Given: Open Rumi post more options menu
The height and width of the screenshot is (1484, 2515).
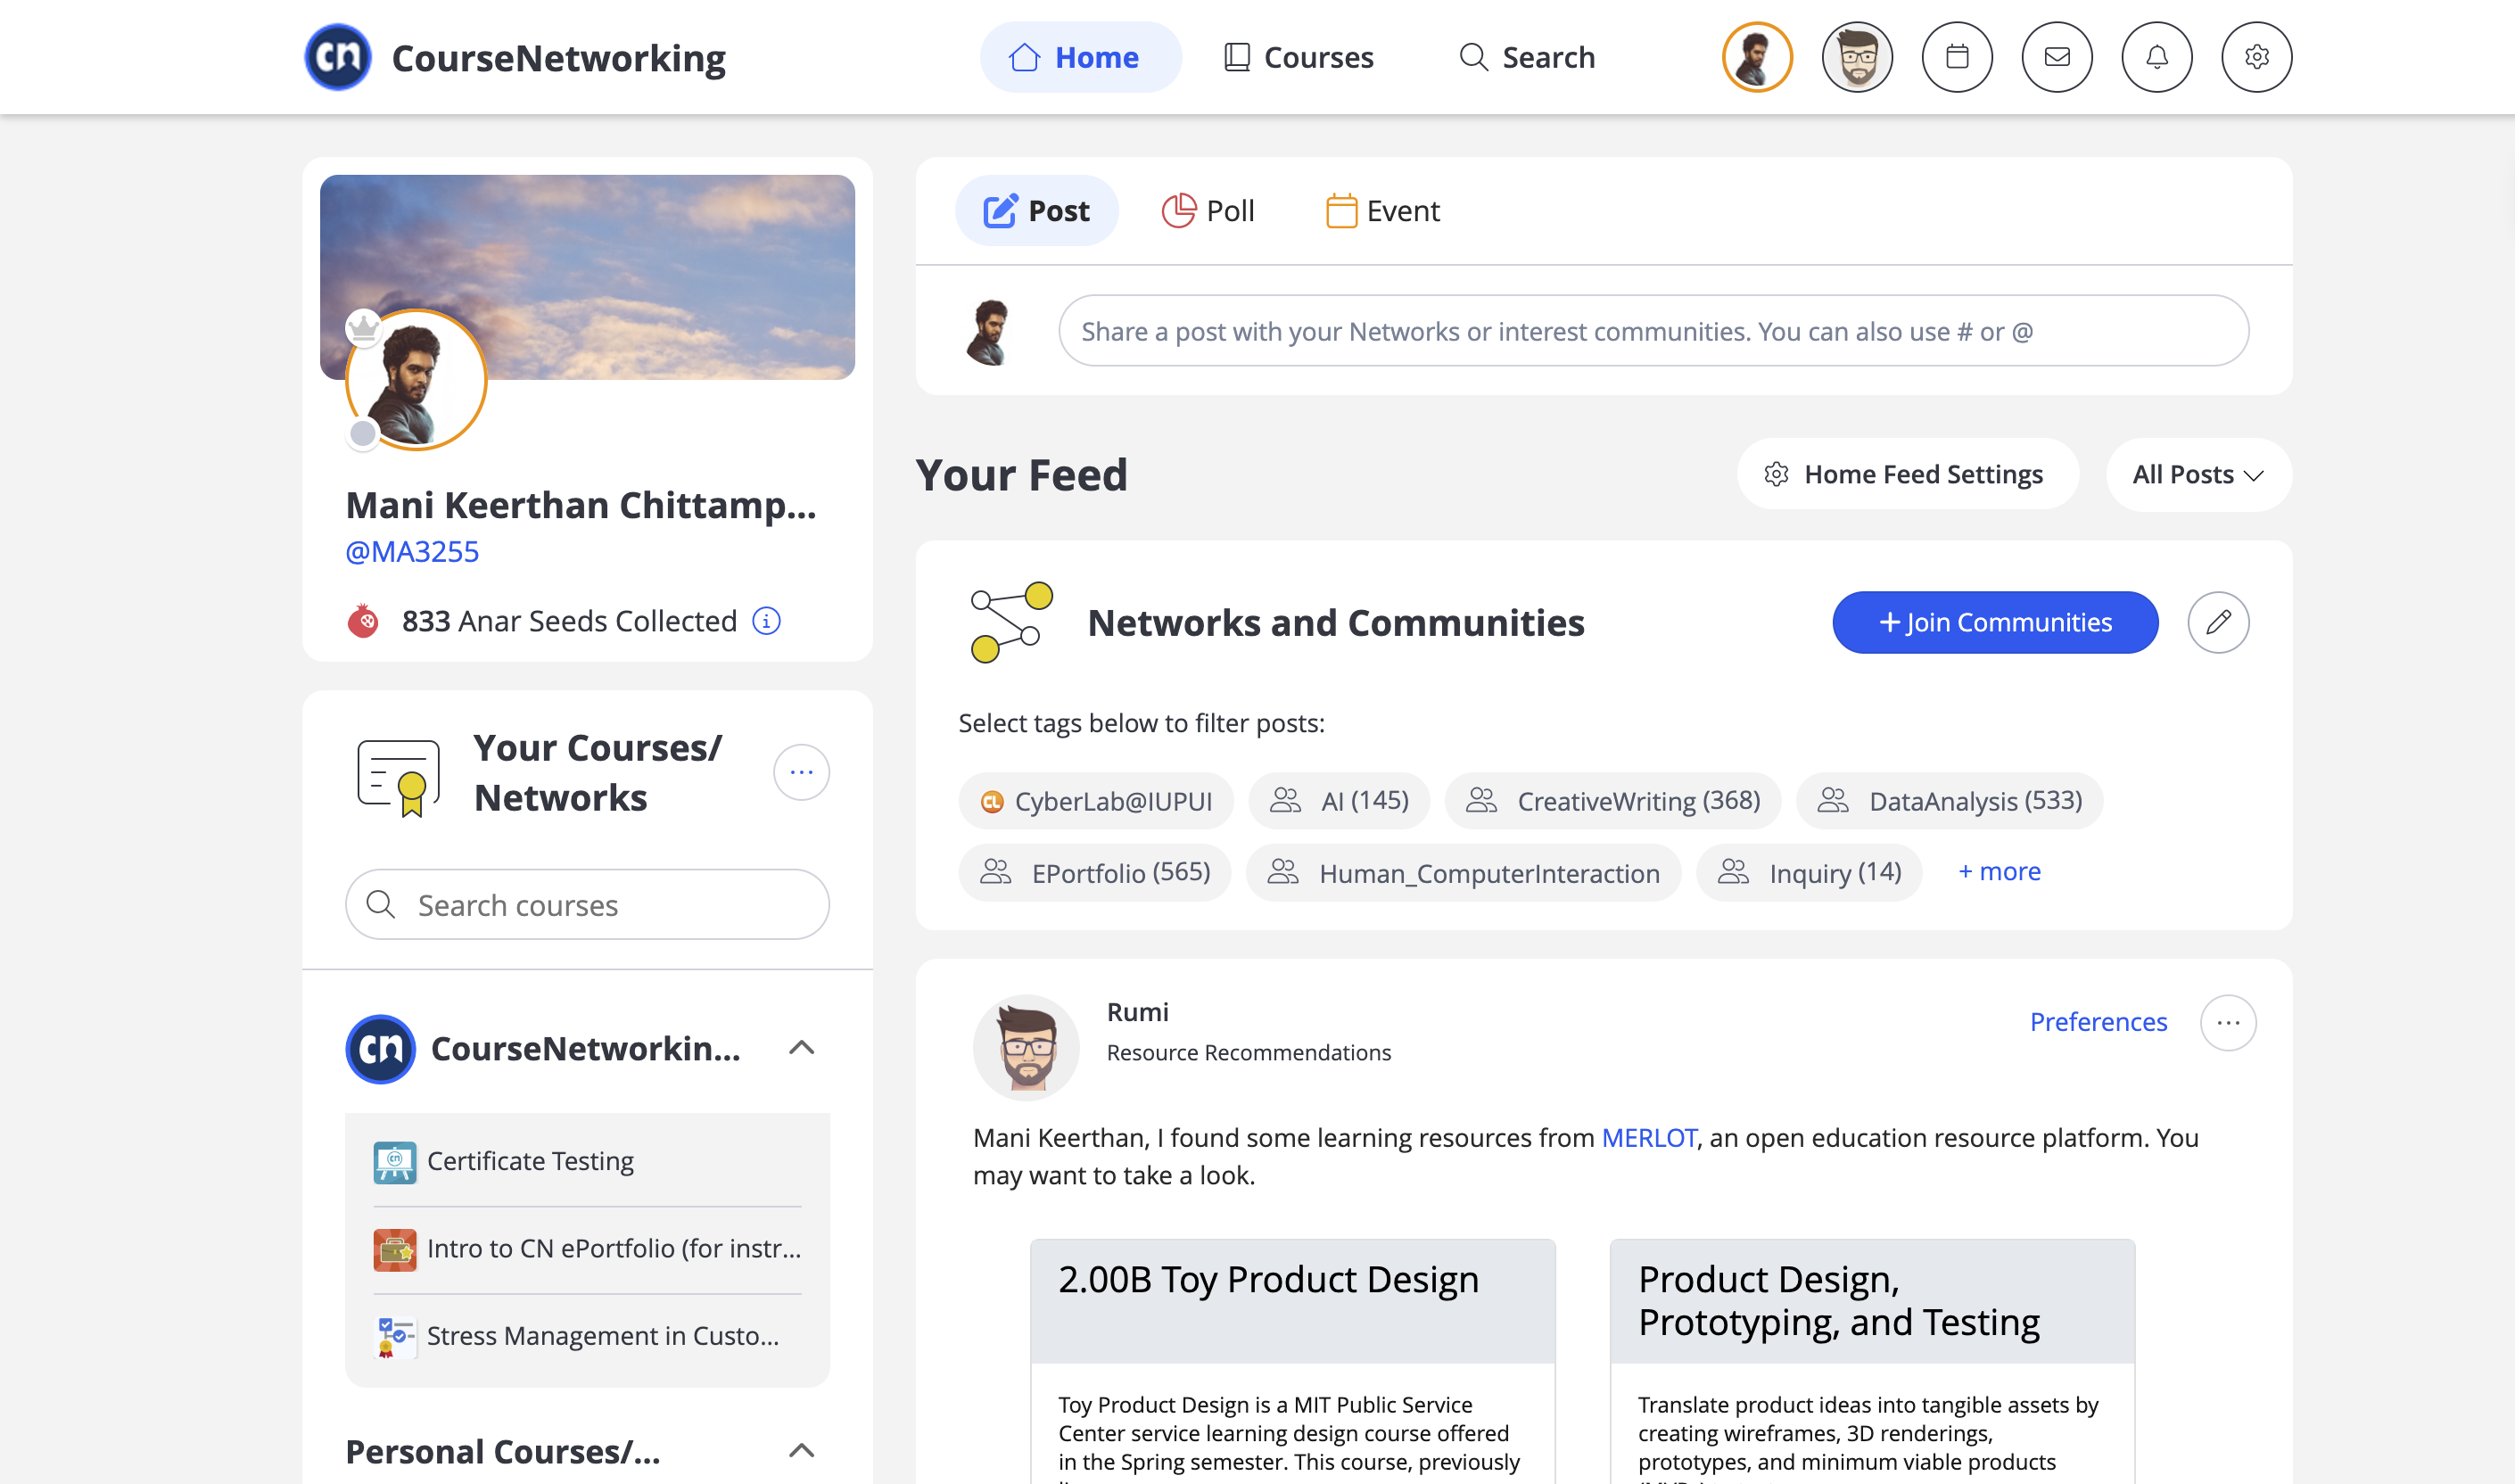Looking at the screenshot, I should (x=2228, y=1022).
